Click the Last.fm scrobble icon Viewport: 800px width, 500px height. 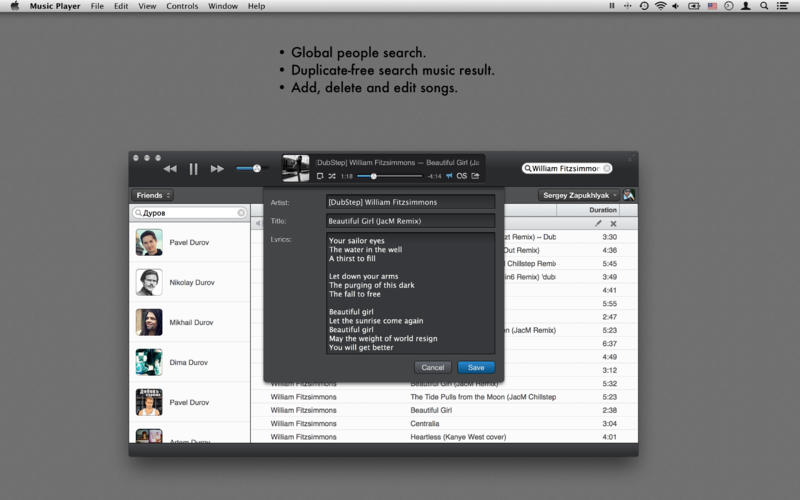462,176
